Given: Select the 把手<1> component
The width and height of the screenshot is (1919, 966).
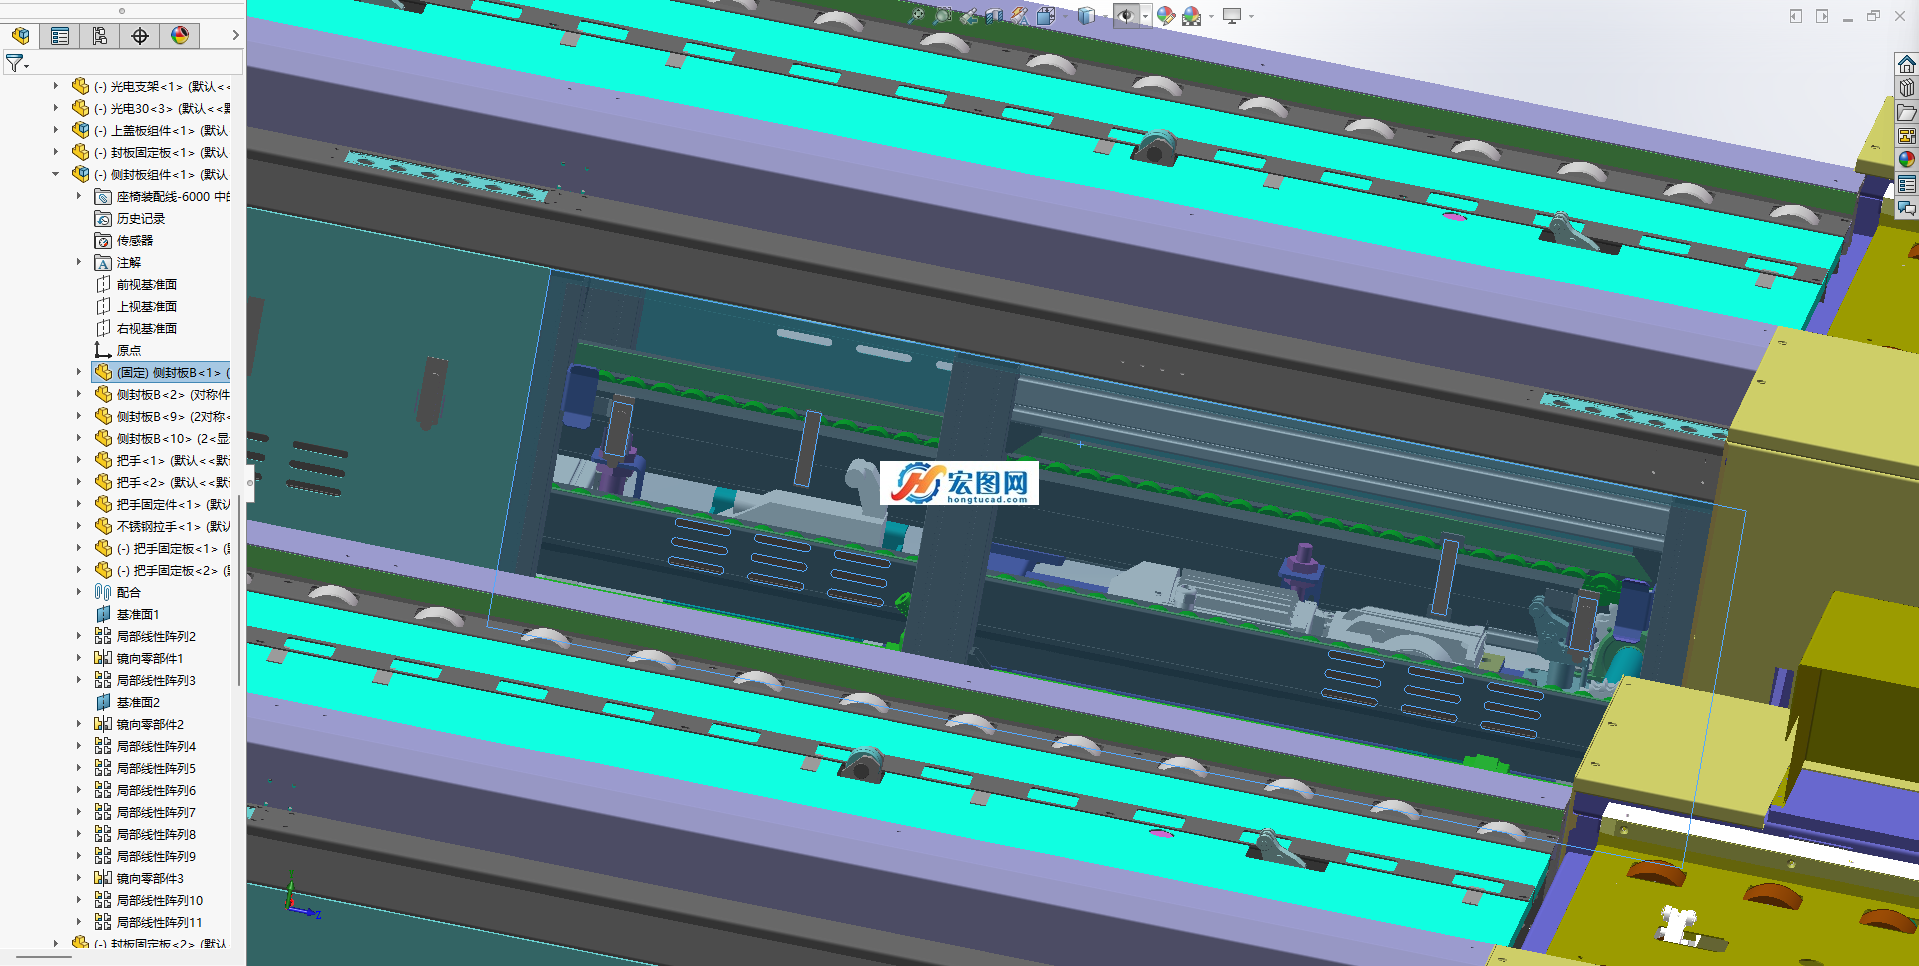Looking at the screenshot, I should [x=162, y=460].
